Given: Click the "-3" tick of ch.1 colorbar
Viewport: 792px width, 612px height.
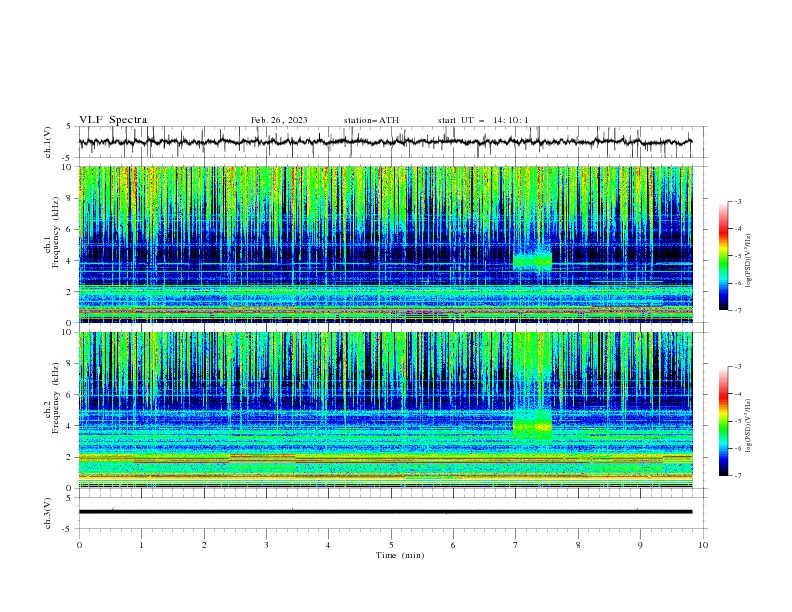Looking at the screenshot, I should coord(737,201).
